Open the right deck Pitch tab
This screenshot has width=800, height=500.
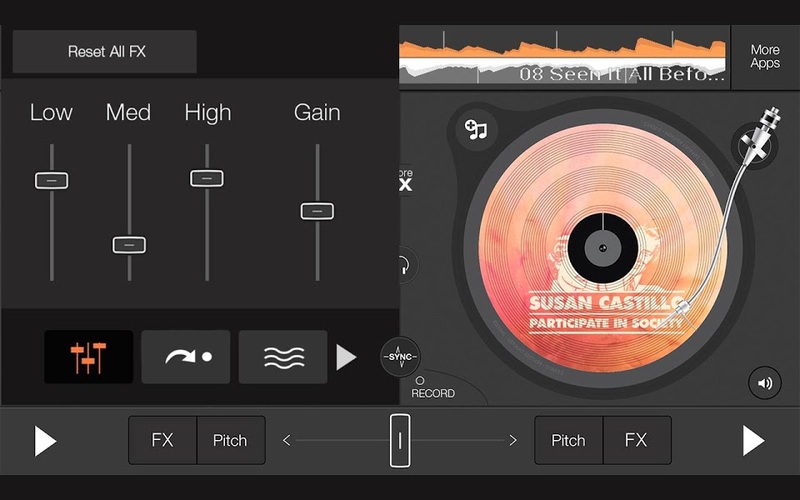point(568,440)
